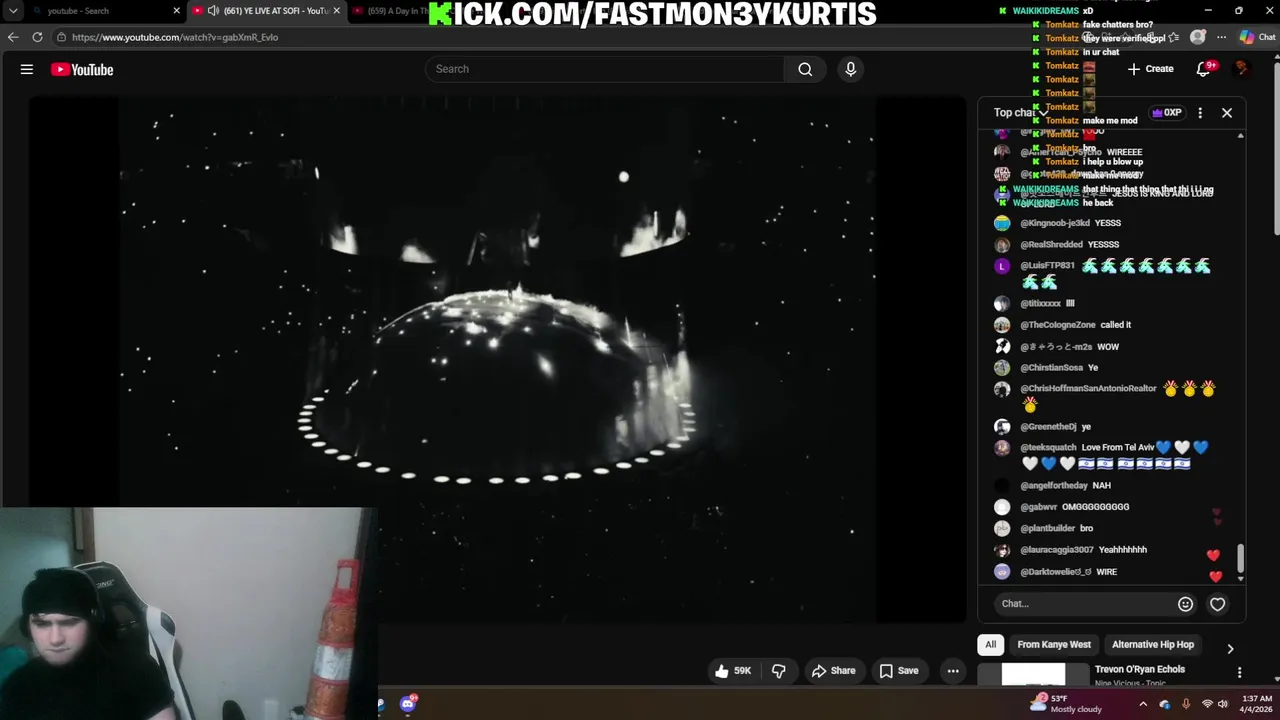Viewport: 1280px width, 720px height.
Task: Click the concert video player
Action: click(x=497, y=360)
